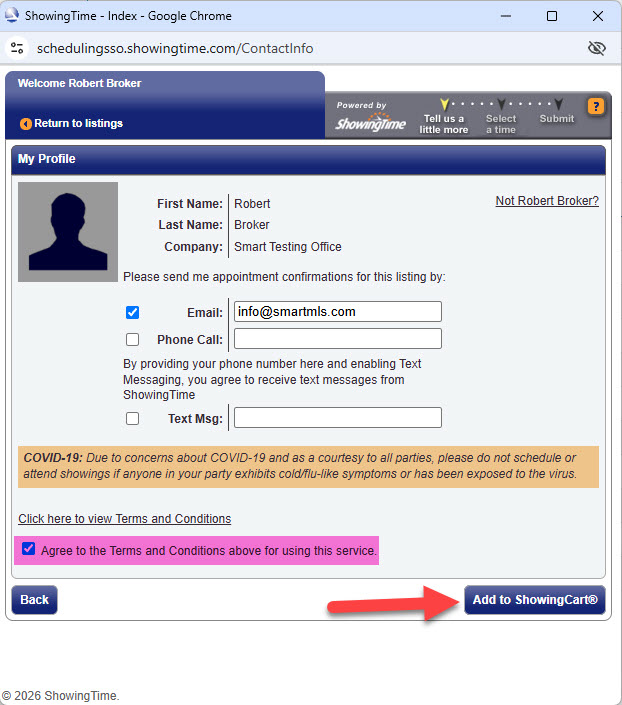Click the site settings icon in address bar

tap(17, 48)
